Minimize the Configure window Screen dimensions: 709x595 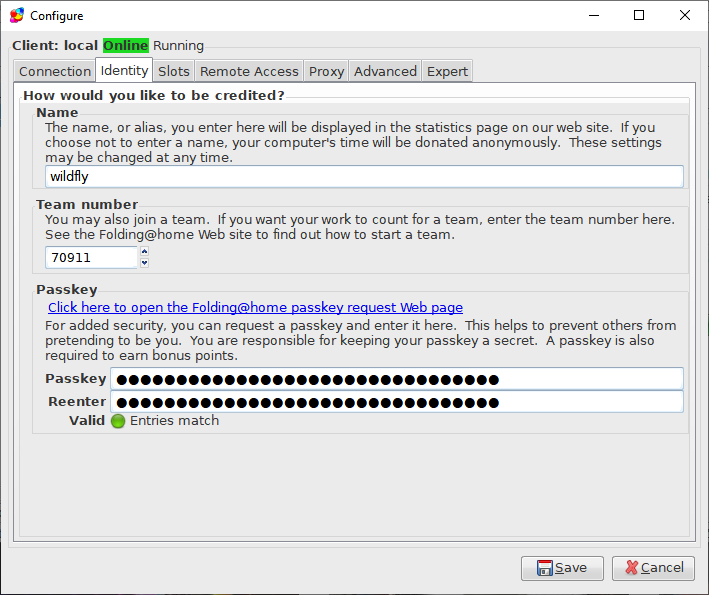pos(594,15)
